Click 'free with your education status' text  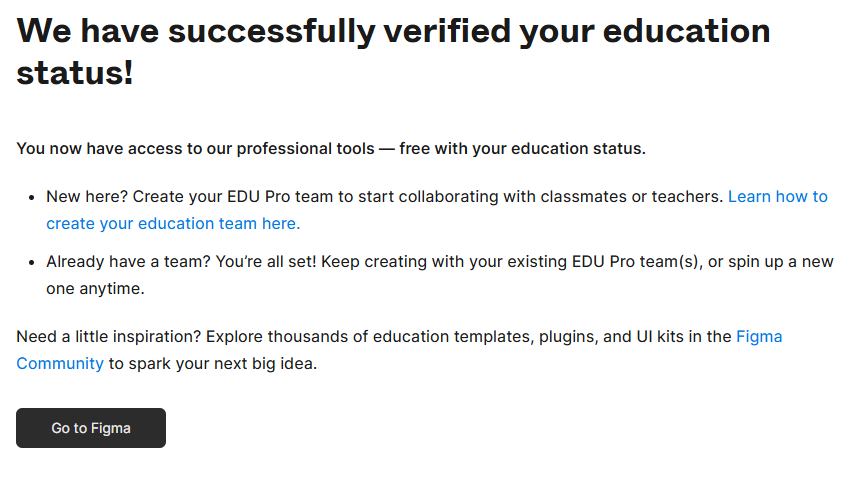pyautogui.click(x=522, y=149)
